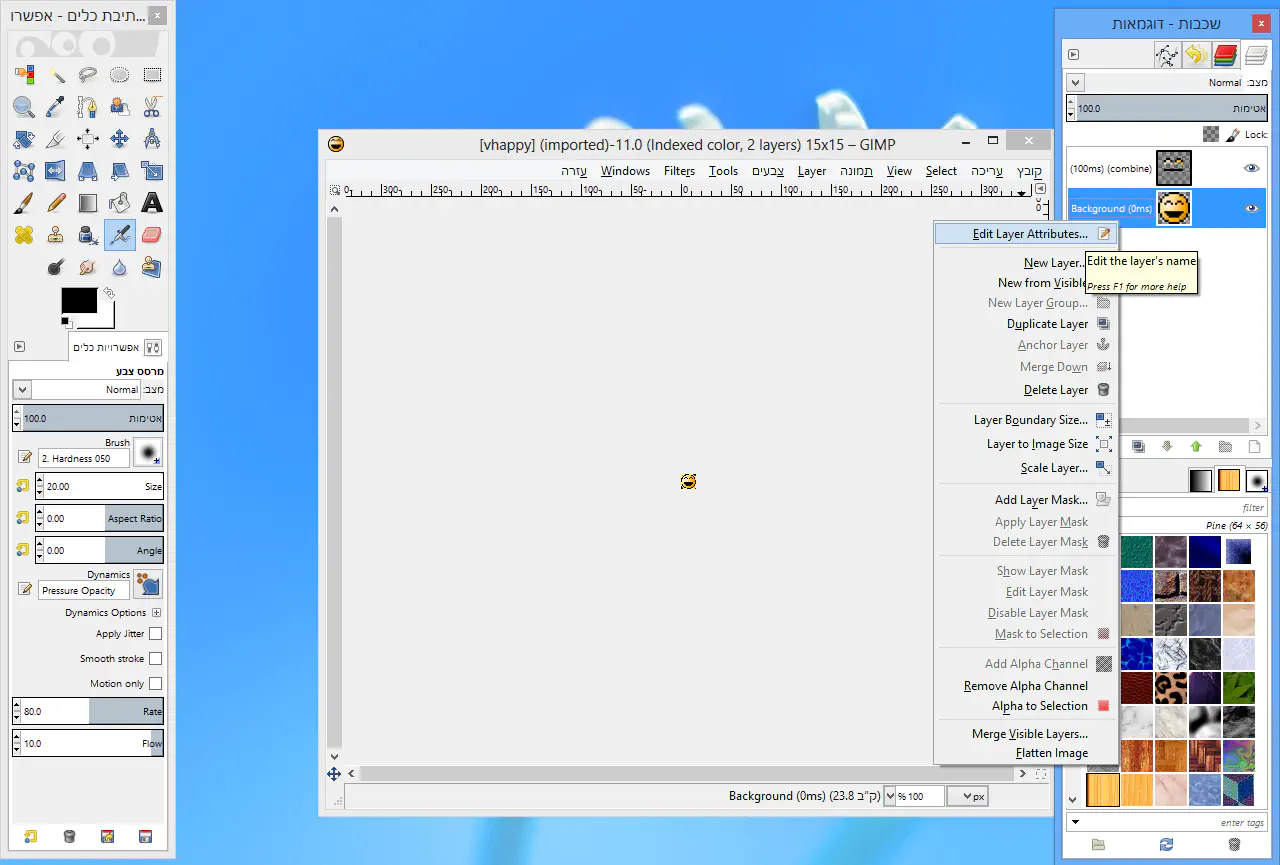1280x865 pixels.
Task: Pick the Zoom magnifier tool
Action: (x=24, y=107)
